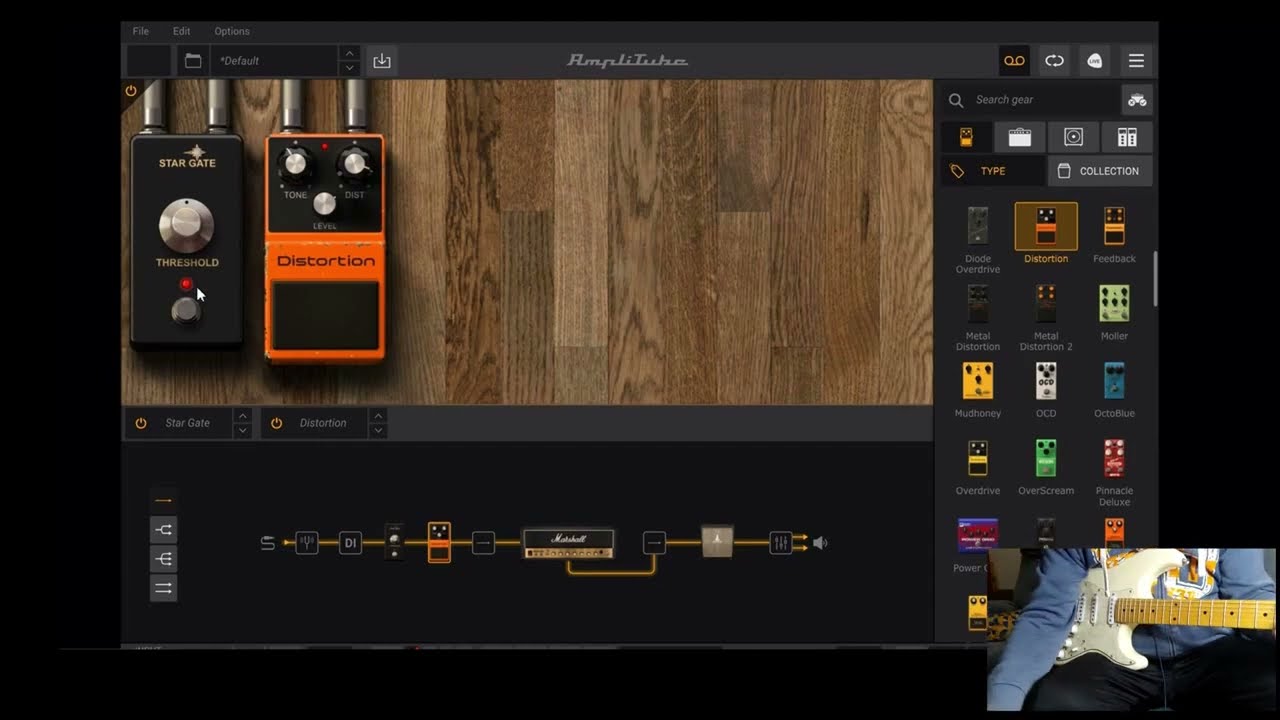Open the tuner block in signal chain

click(307, 543)
